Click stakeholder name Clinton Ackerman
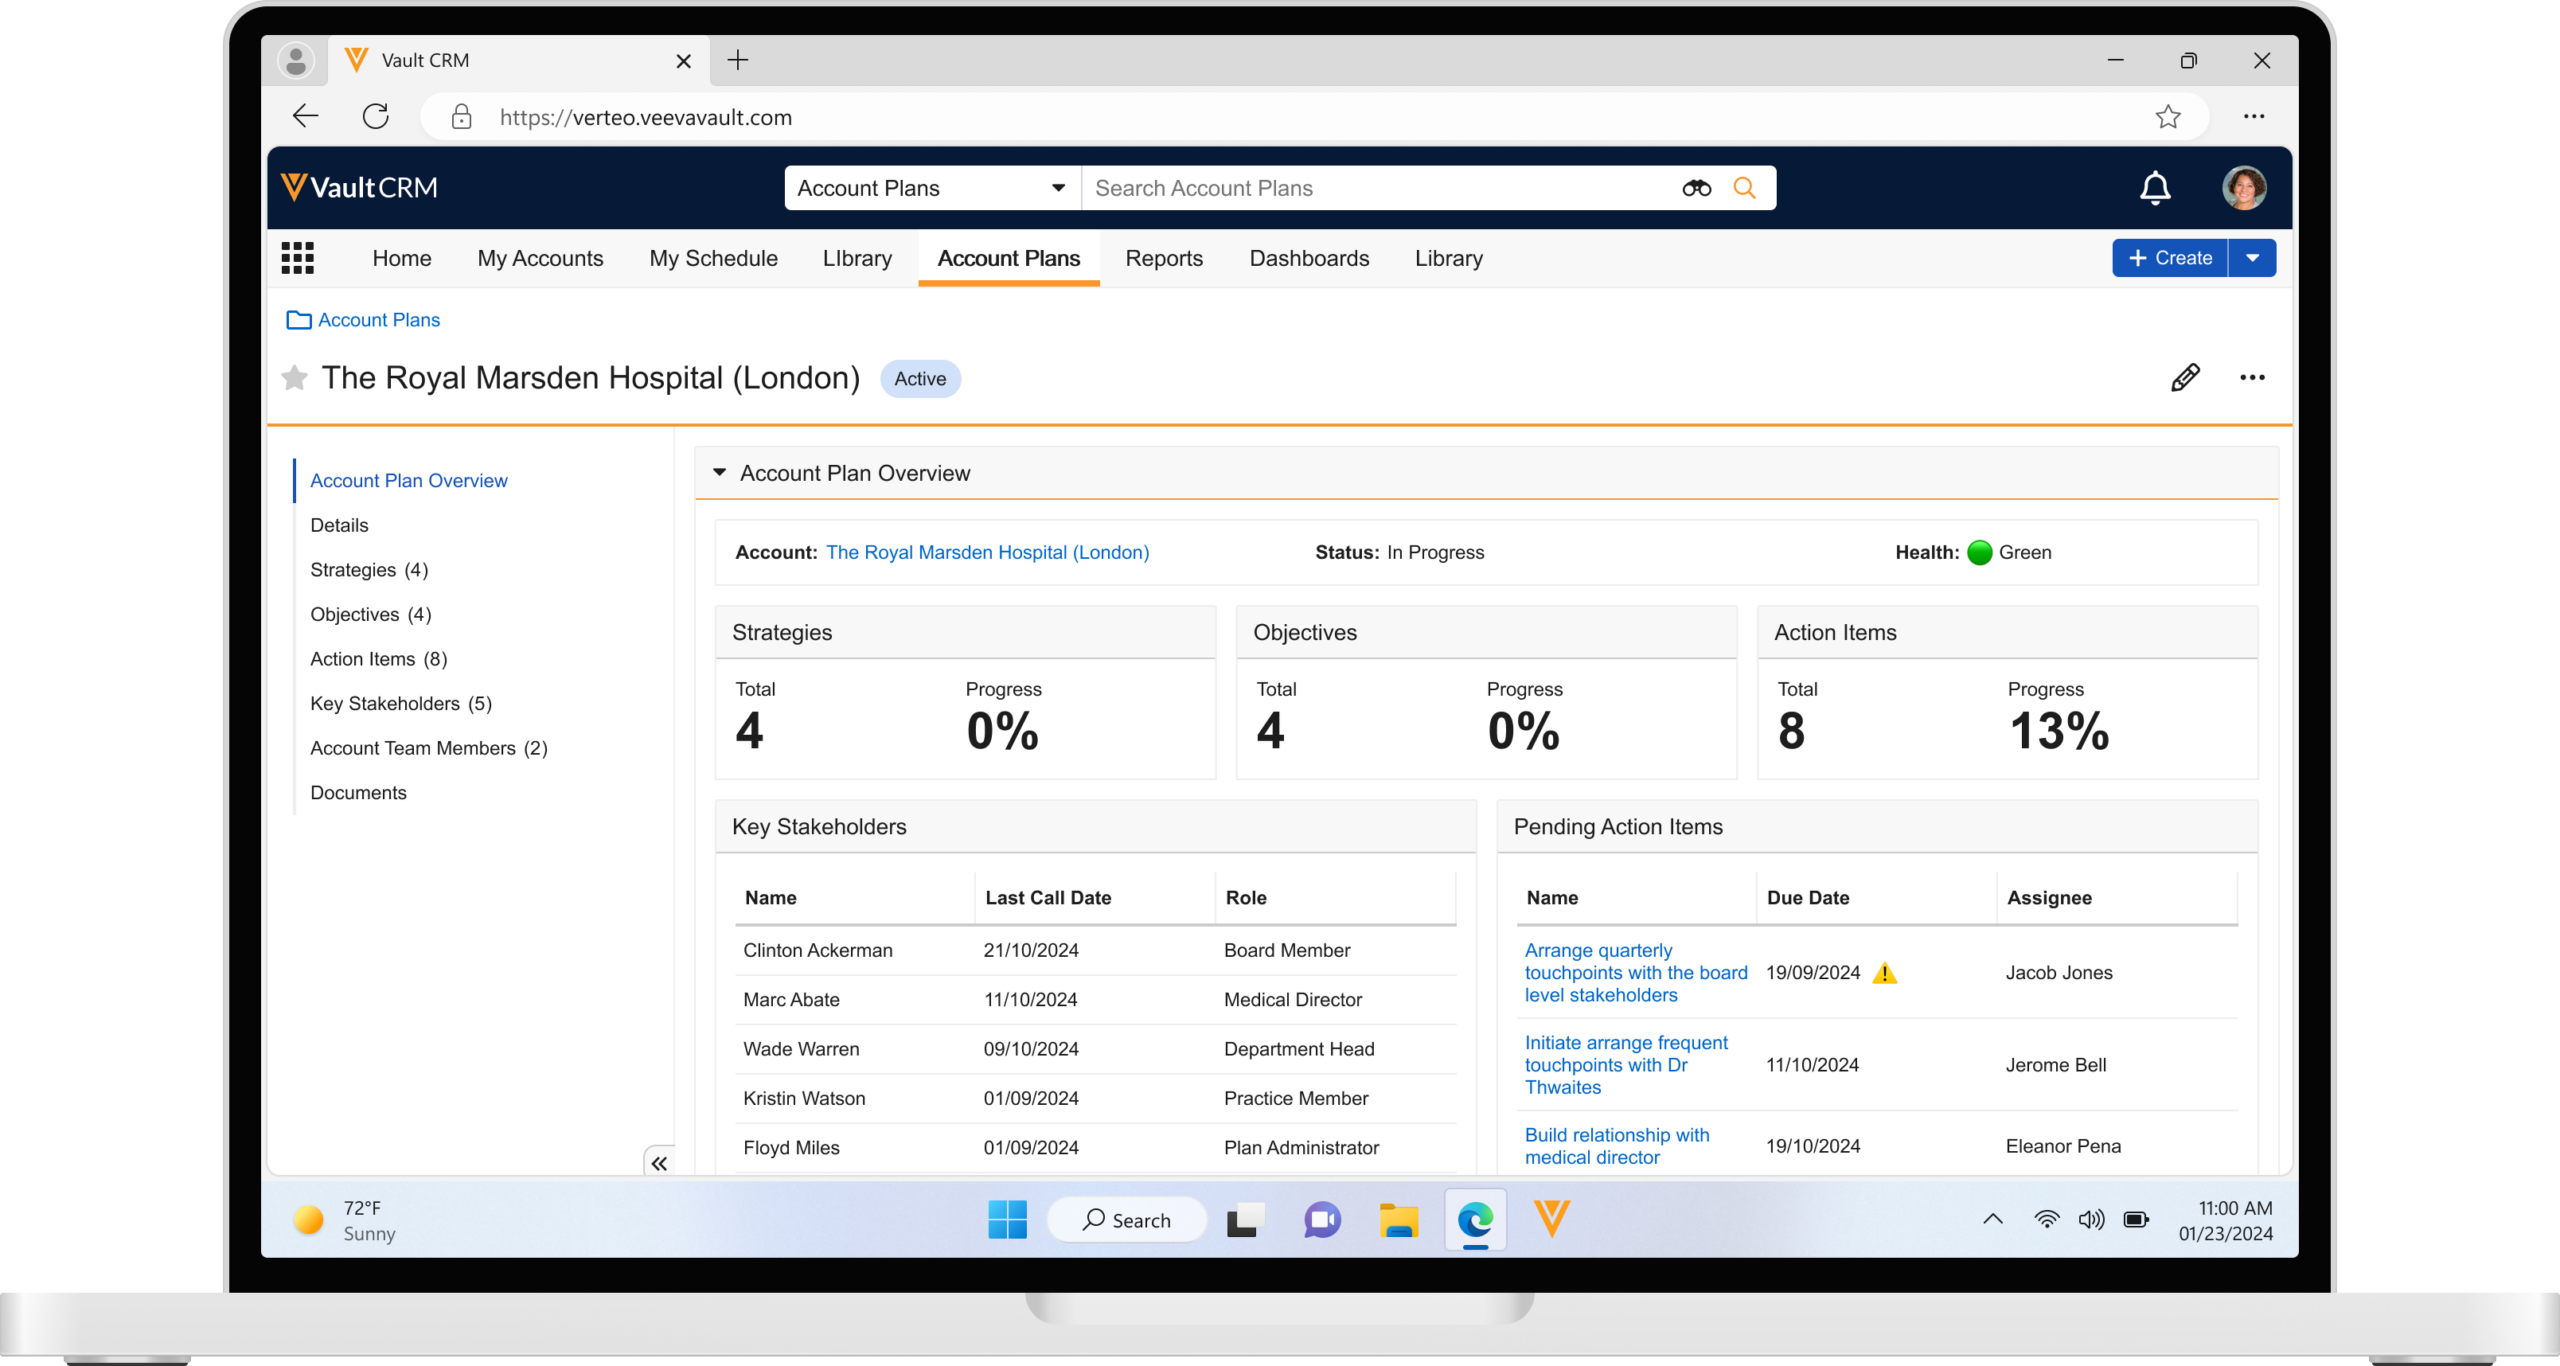The image size is (2560, 1366). point(818,951)
